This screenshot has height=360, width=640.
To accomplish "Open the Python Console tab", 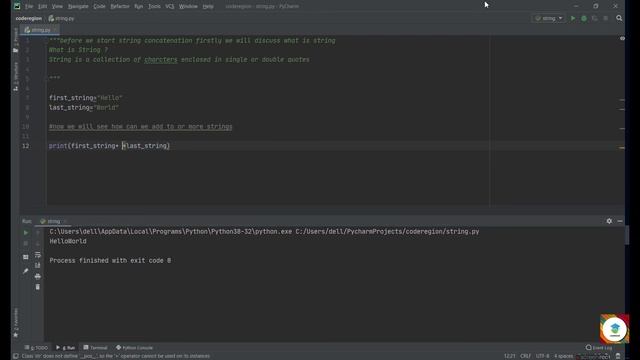I will (134, 348).
